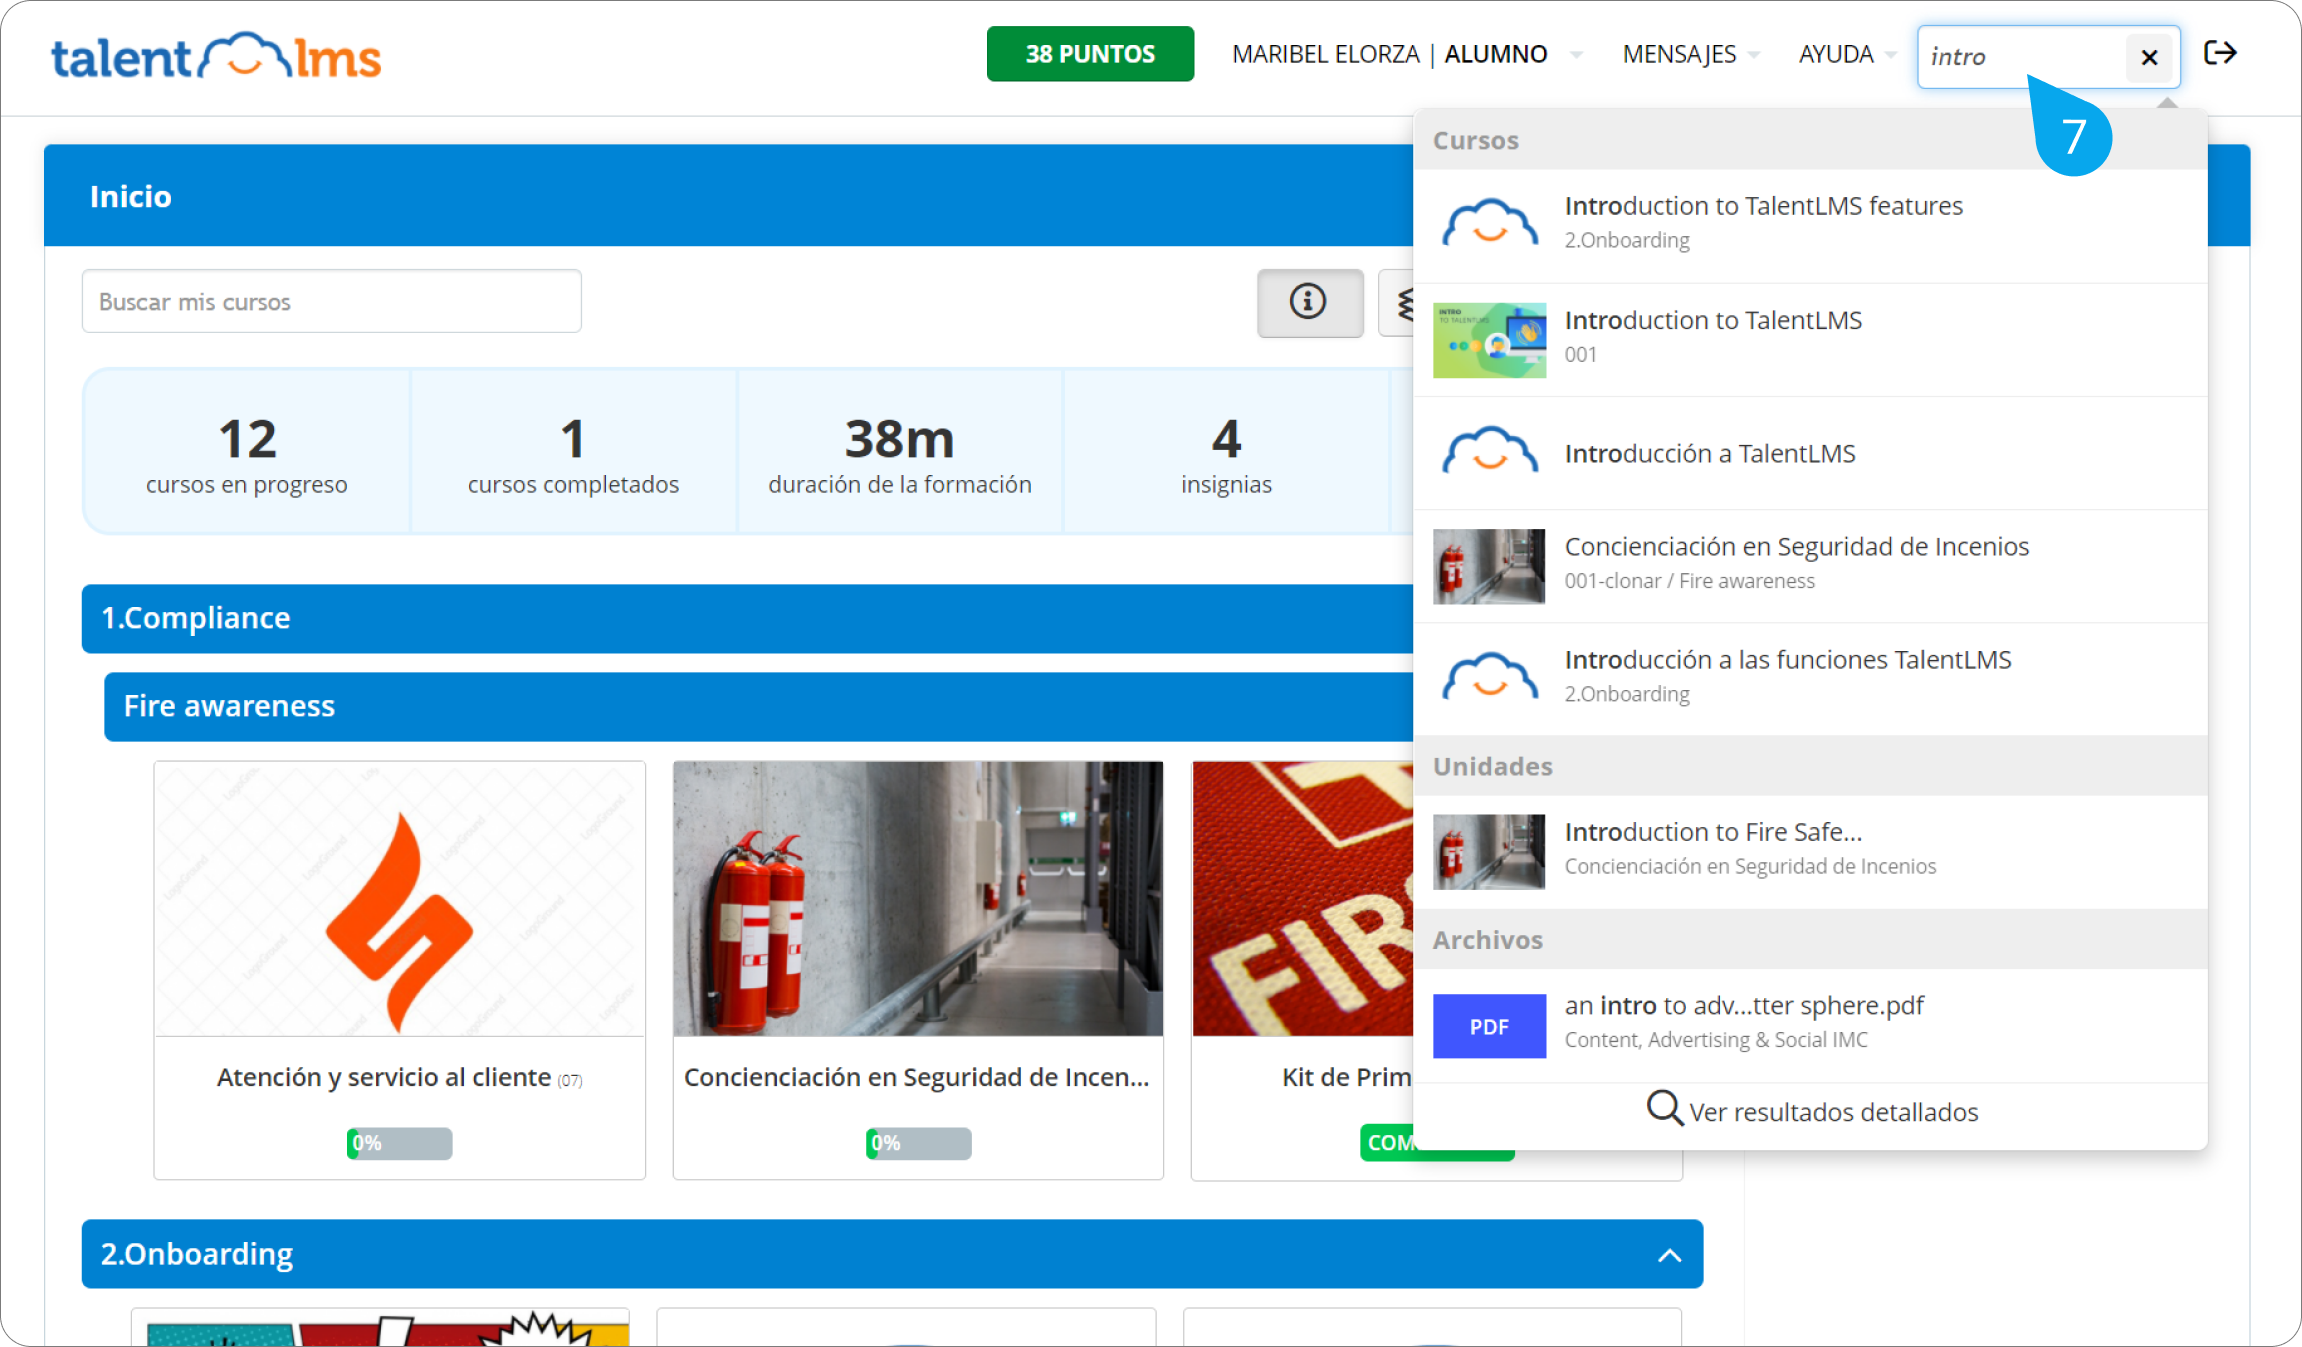
Task: Click the 38m duración de la formación stat
Action: pos(899,453)
